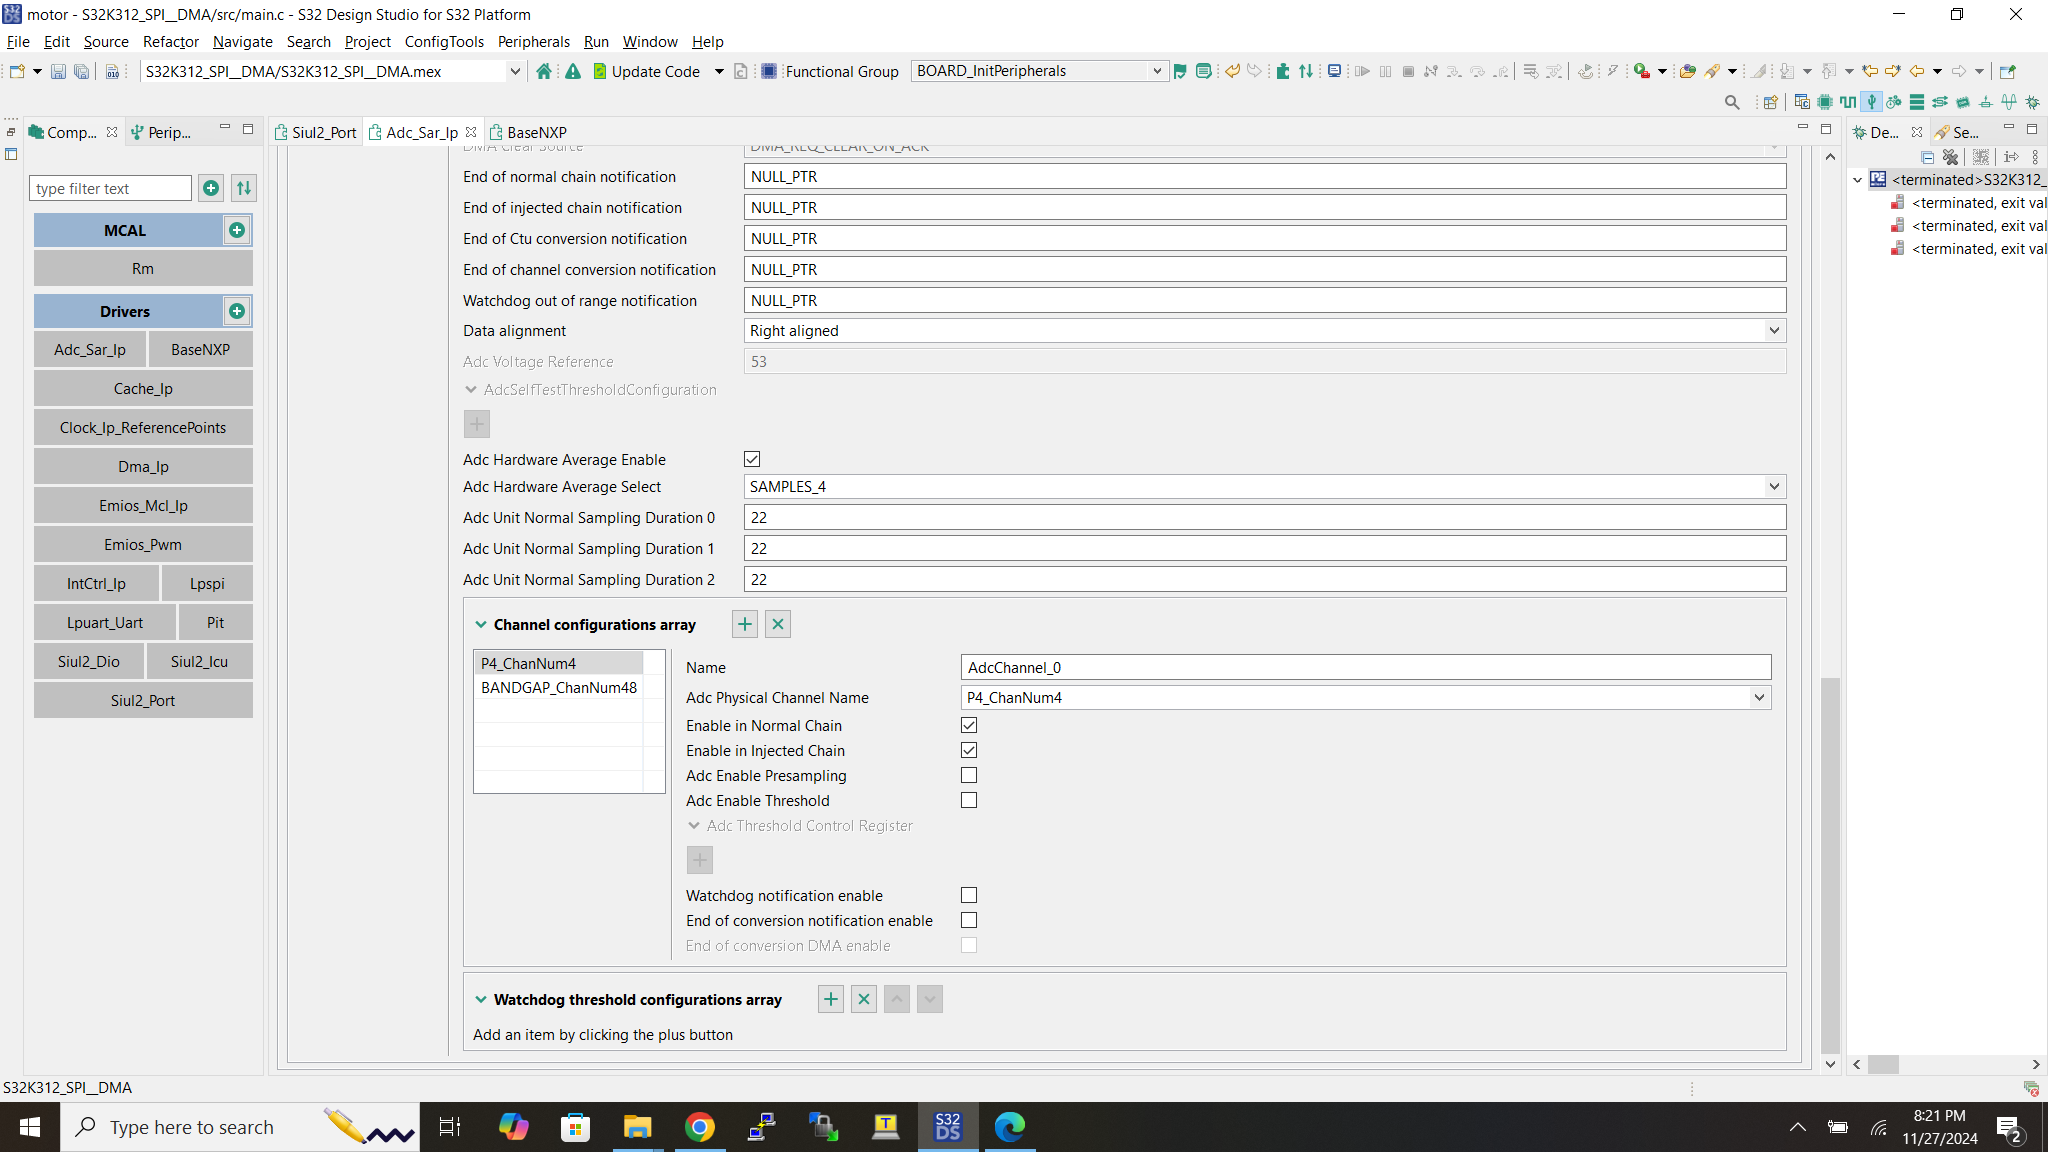Image resolution: width=2048 pixels, height=1152 pixels.
Task: Enable Watchdog notification enable
Action: point(968,894)
